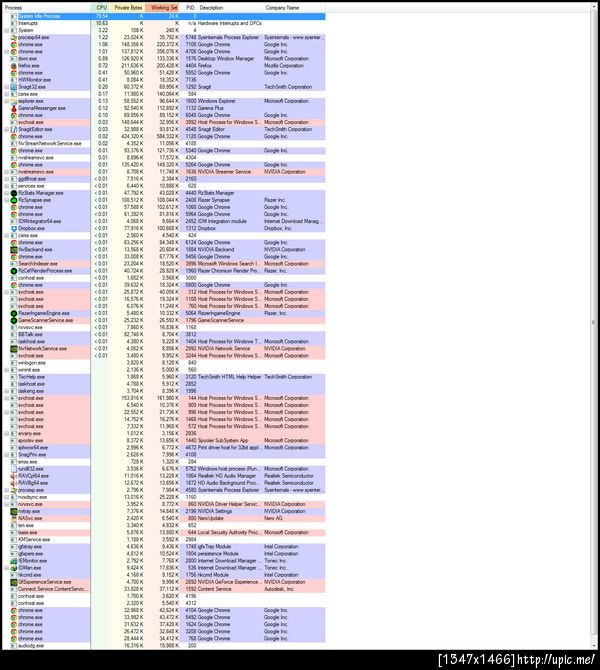This screenshot has height=670, width=600.
Task: Click the GfExperienceService.exe icon
Action: pyautogui.click(x=14, y=582)
